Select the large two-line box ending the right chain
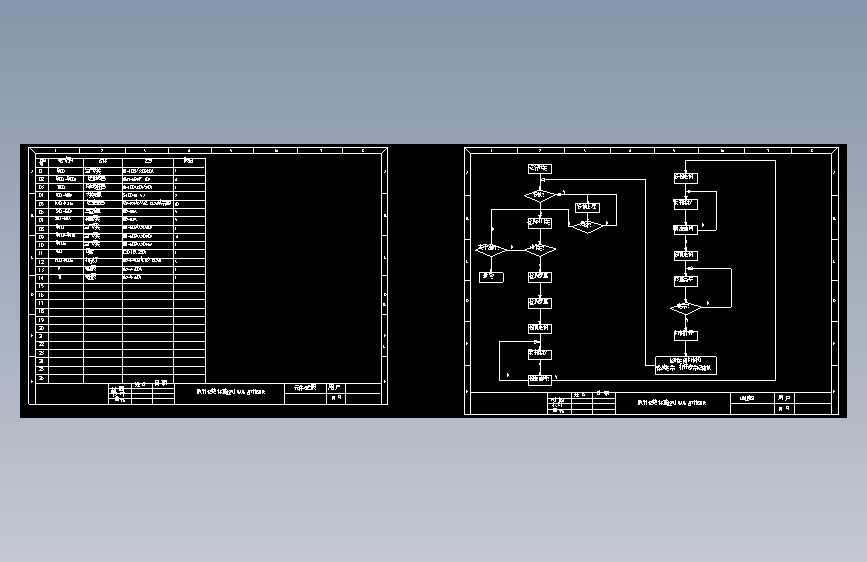This screenshot has height=562, width=867. (686, 366)
